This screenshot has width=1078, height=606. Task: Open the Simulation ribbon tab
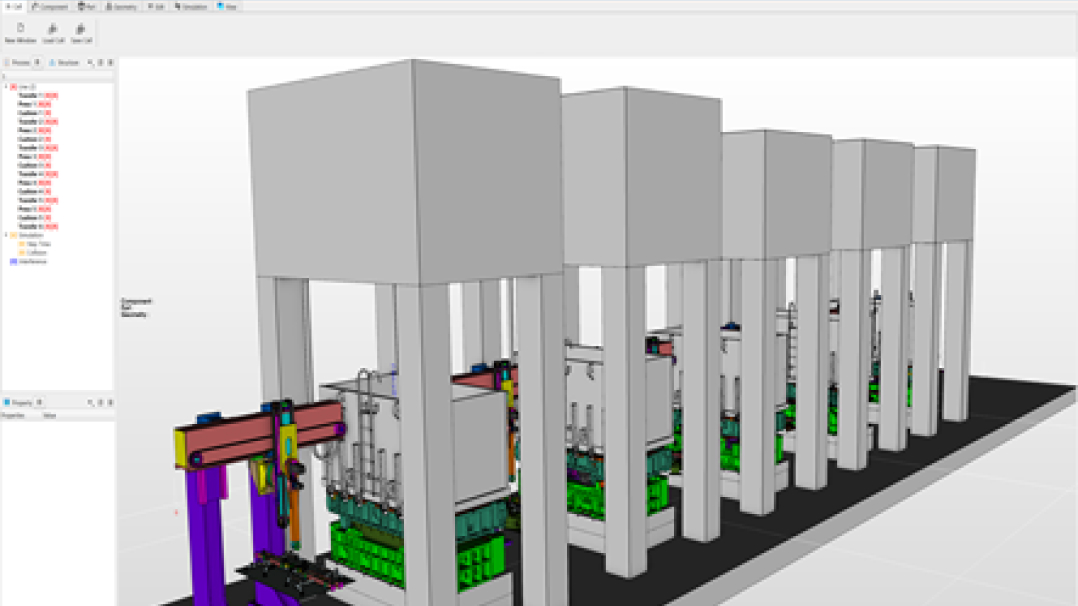(191, 5)
